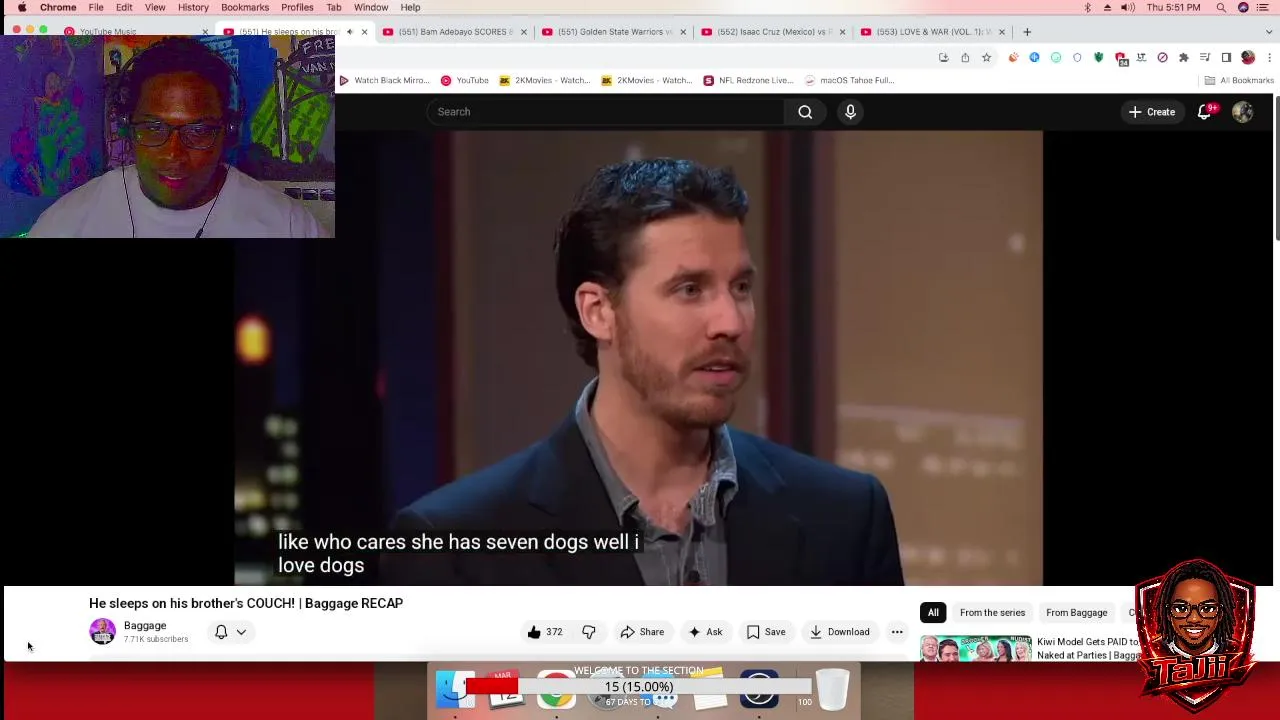Open the Baggage channel name link

pyautogui.click(x=145, y=626)
